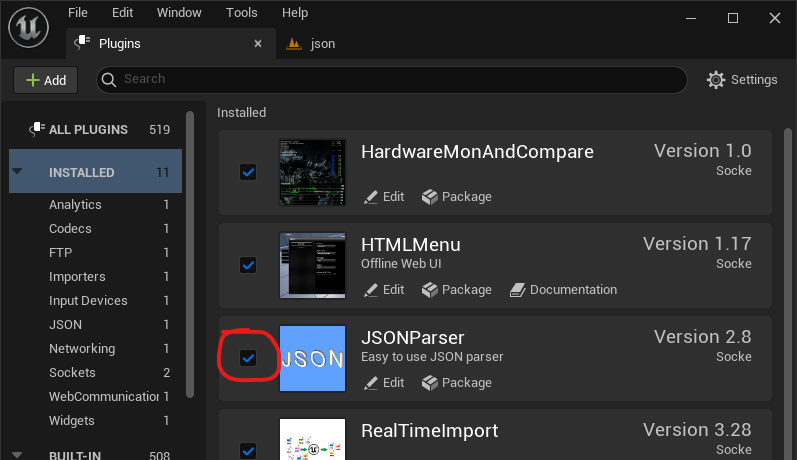The image size is (797, 460).
Task: Select the Sockets category in the sidebar
Action: tap(72, 373)
